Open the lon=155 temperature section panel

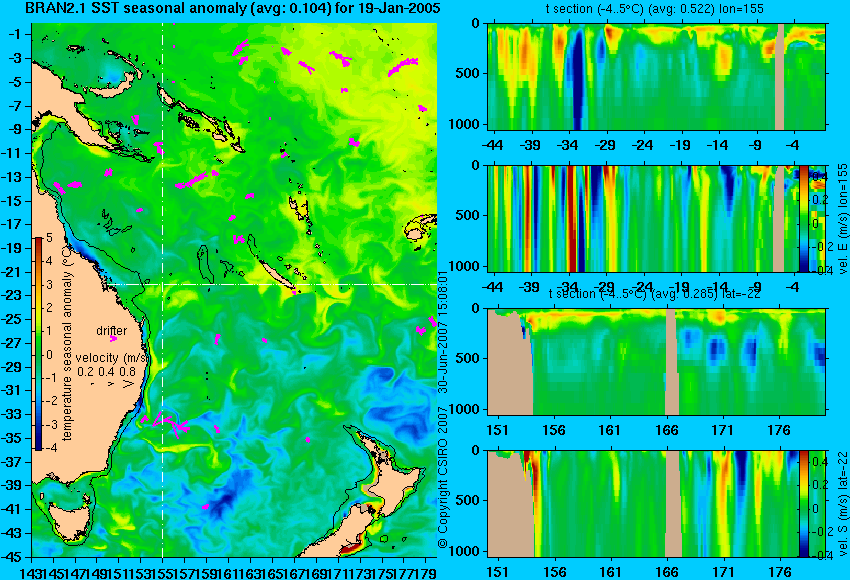pyautogui.click(x=656, y=76)
